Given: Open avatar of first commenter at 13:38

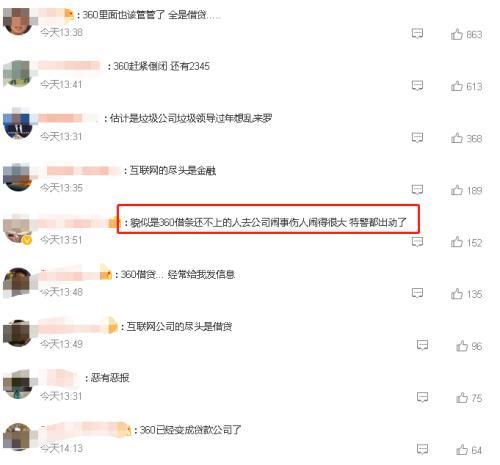Looking at the screenshot, I should tap(18, 21).
